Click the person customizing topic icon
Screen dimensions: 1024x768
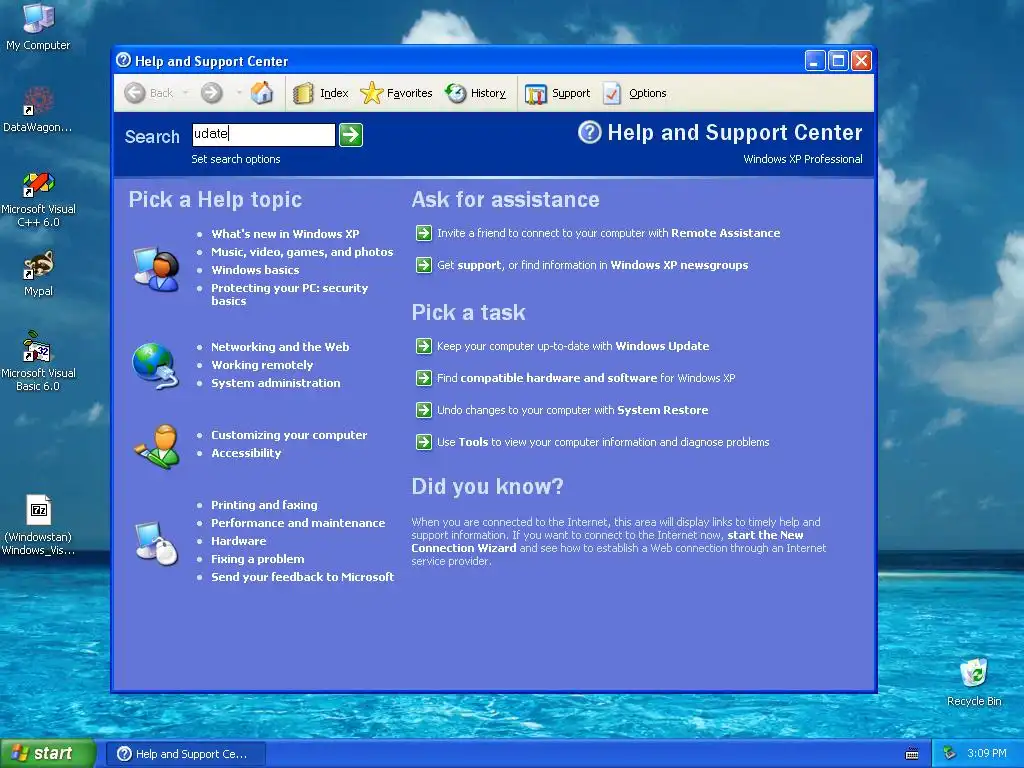tap(157, 446)
